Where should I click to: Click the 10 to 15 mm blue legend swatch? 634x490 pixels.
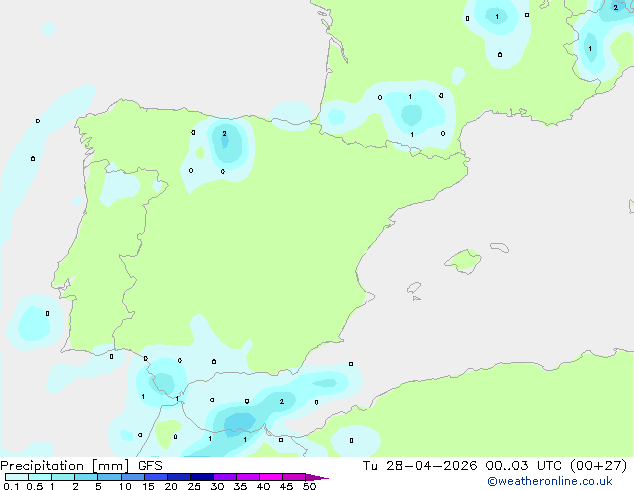pos(133,477)
